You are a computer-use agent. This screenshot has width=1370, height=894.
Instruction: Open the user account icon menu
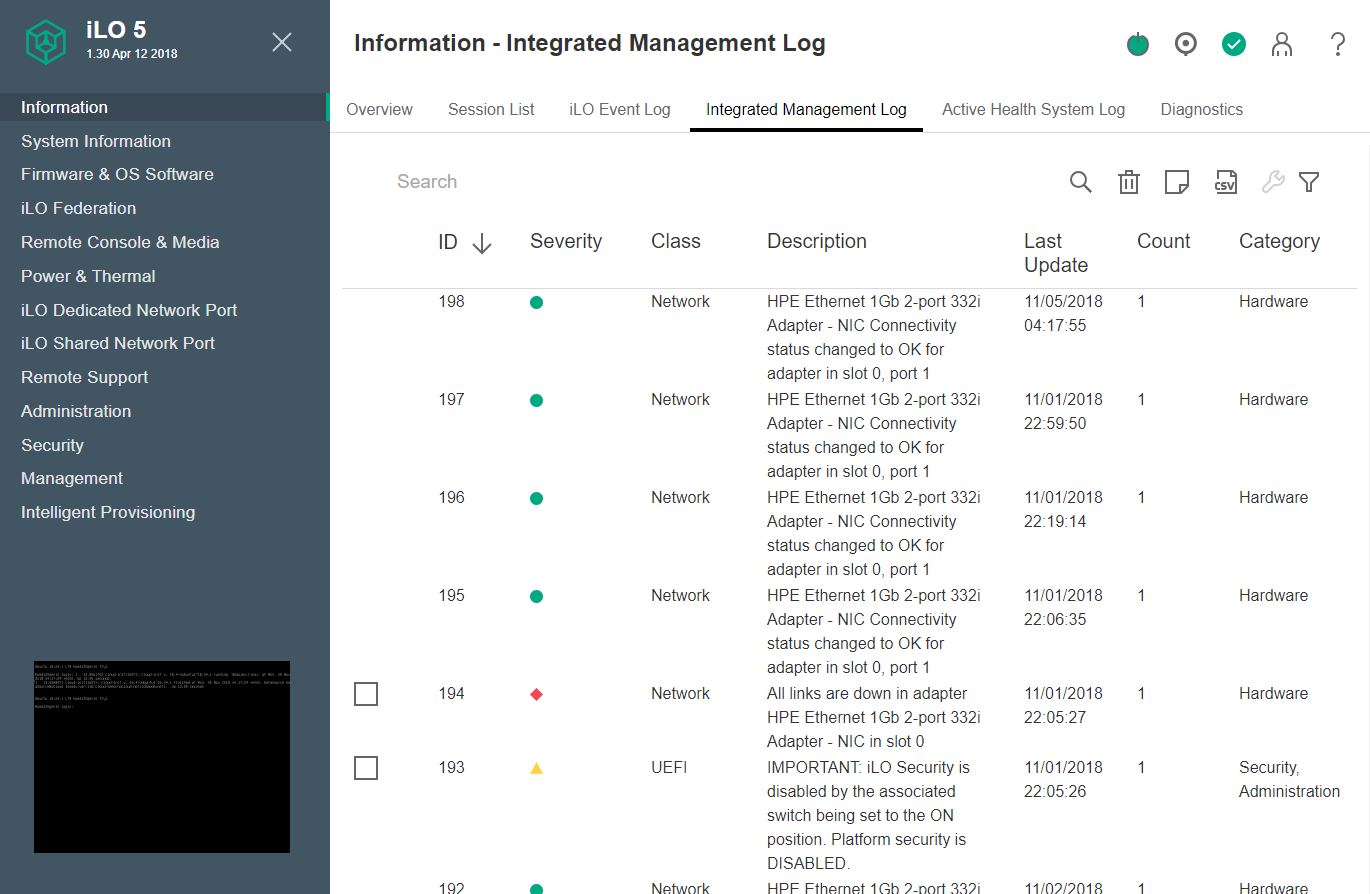tap(1281, 44)
